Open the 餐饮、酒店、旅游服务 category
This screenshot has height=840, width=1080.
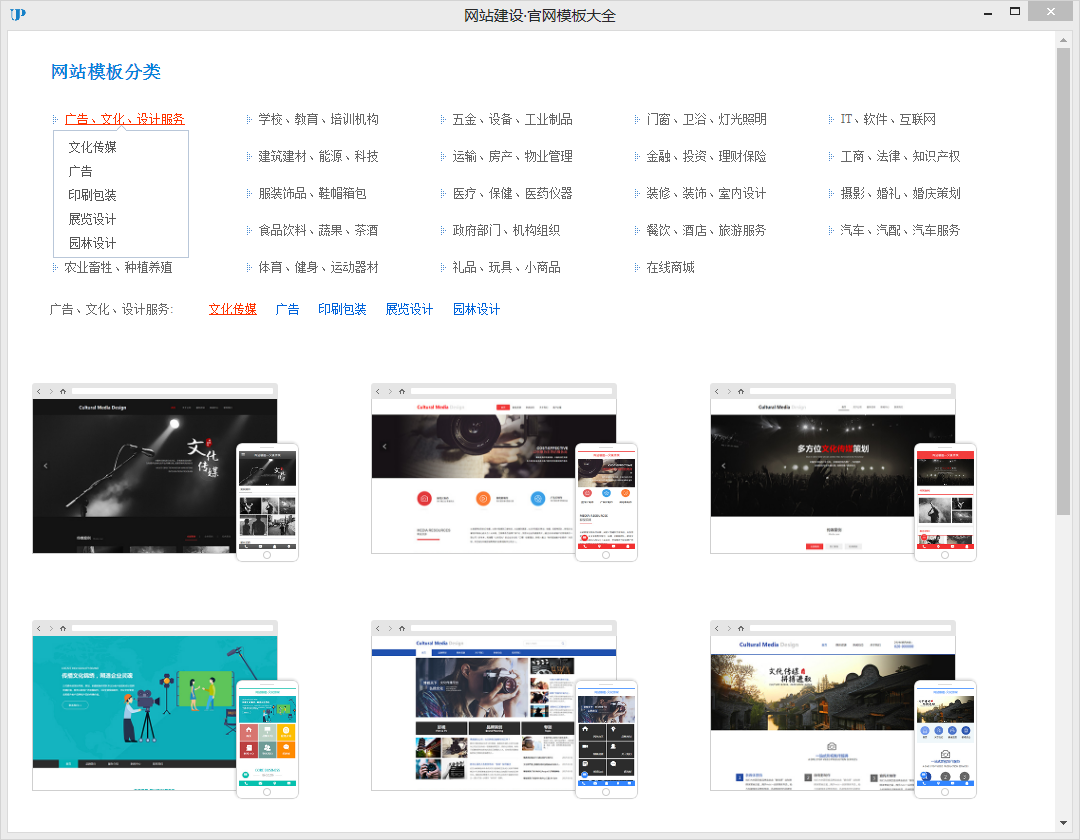(705, 230)
